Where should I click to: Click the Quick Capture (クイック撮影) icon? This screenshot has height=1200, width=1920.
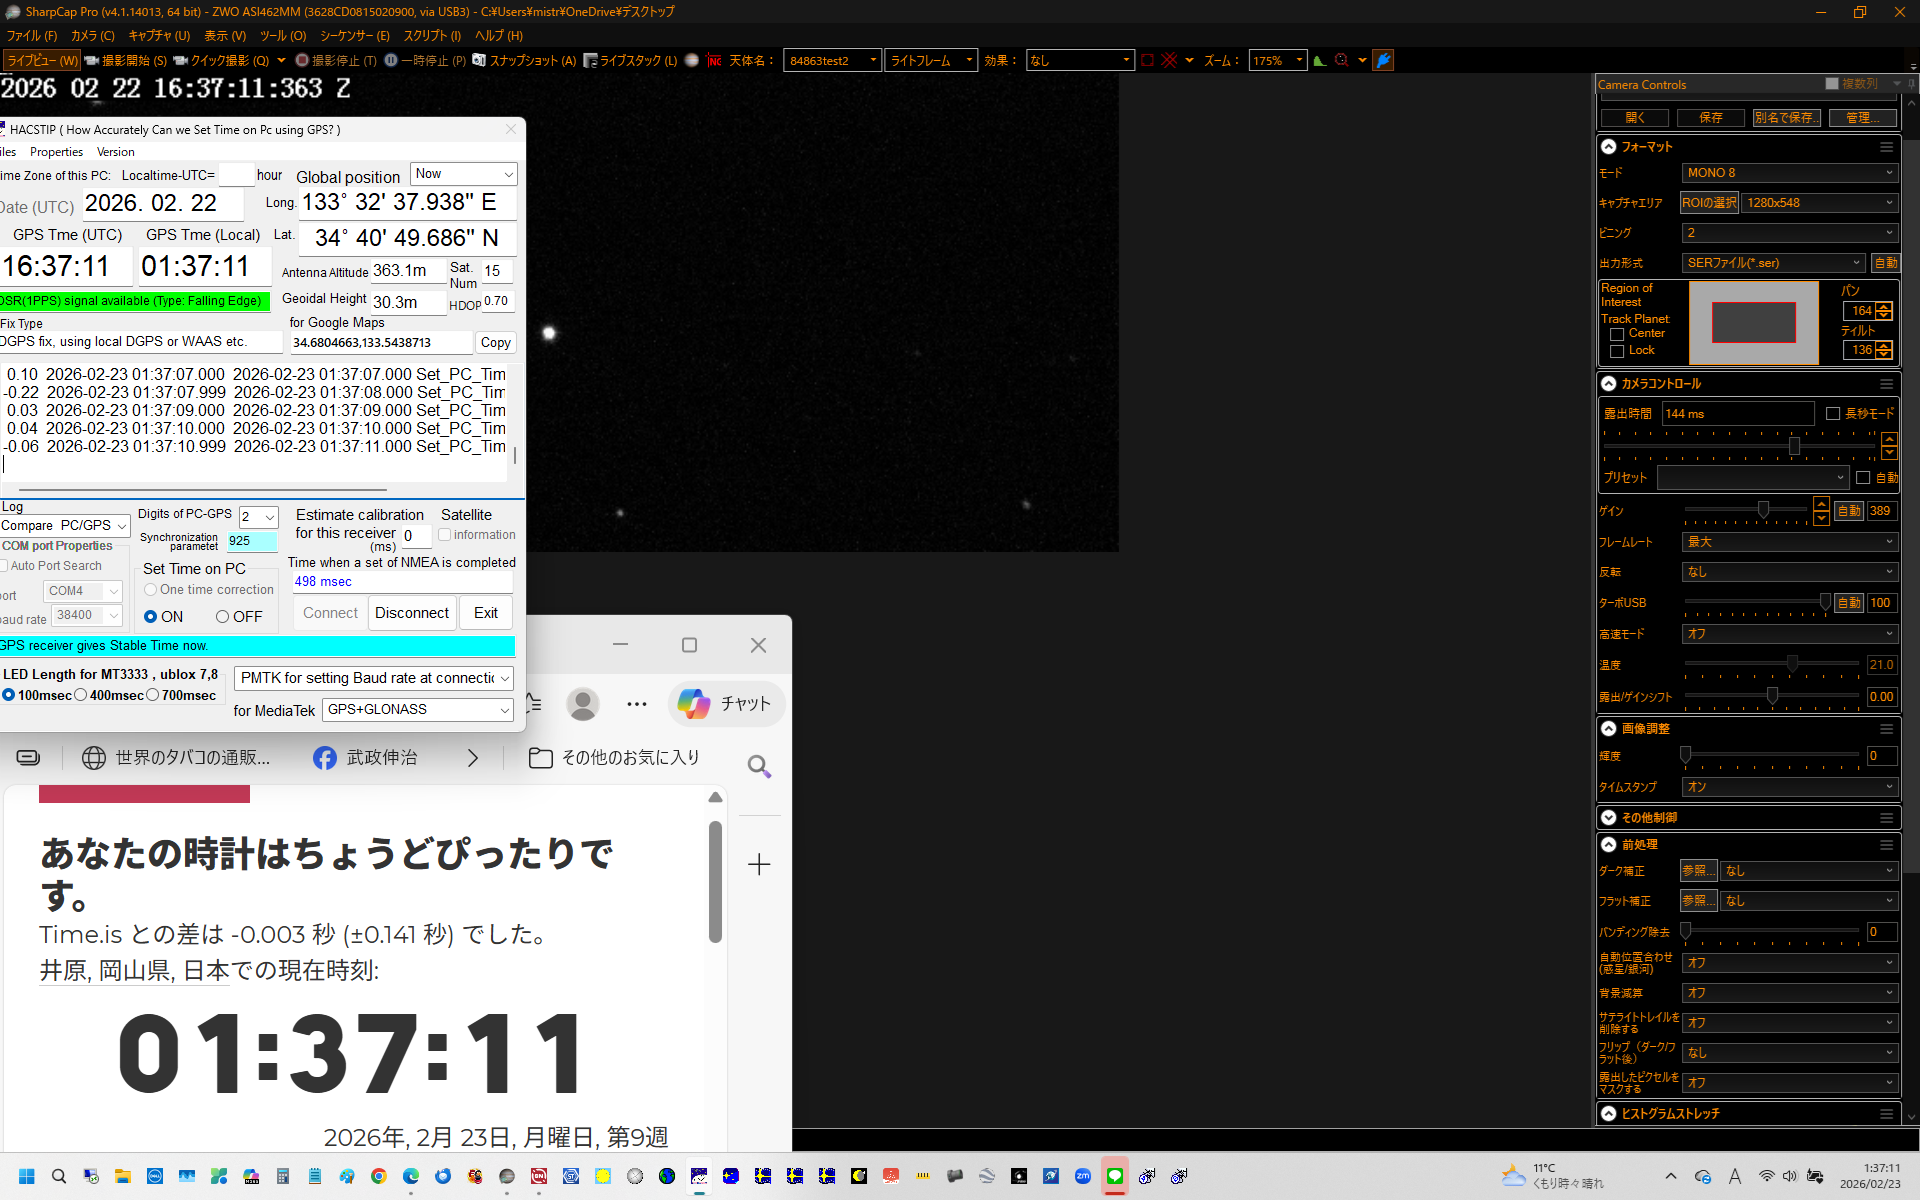coord(181,60)
